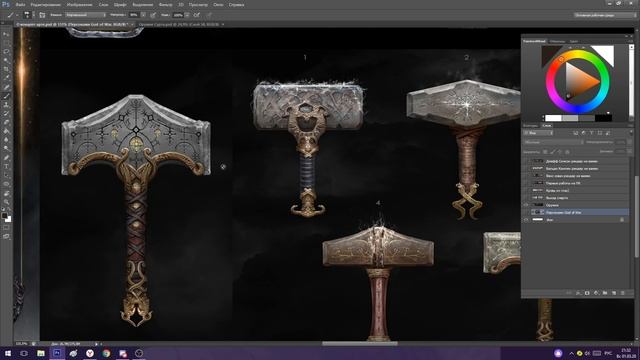This screenshot has width=640, height=360.
Task: Switch to the second open document tab
Action: click(179, 24)
